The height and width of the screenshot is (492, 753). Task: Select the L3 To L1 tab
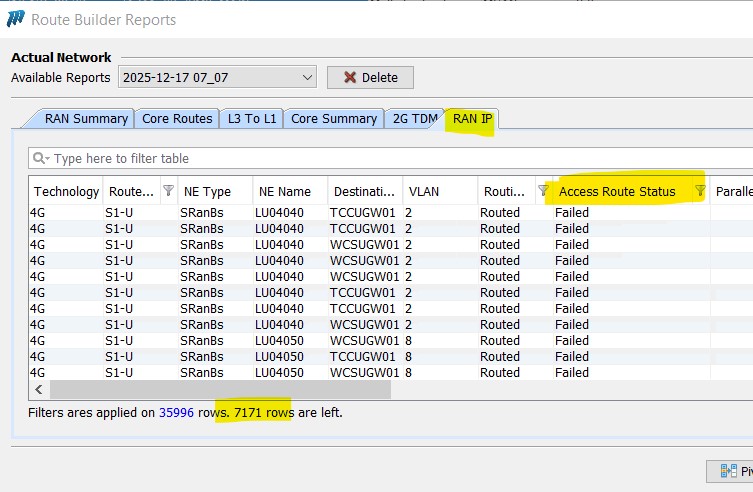252,119
